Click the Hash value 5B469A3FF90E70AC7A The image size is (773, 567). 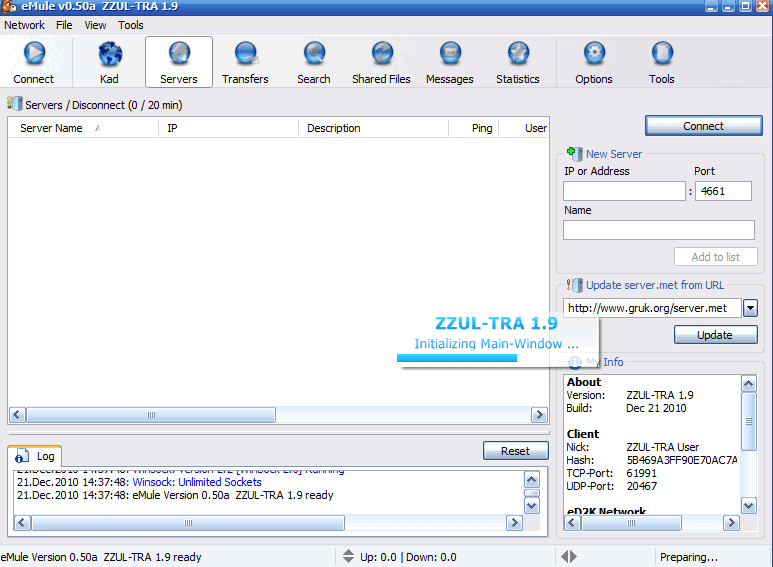click(682, 460)
